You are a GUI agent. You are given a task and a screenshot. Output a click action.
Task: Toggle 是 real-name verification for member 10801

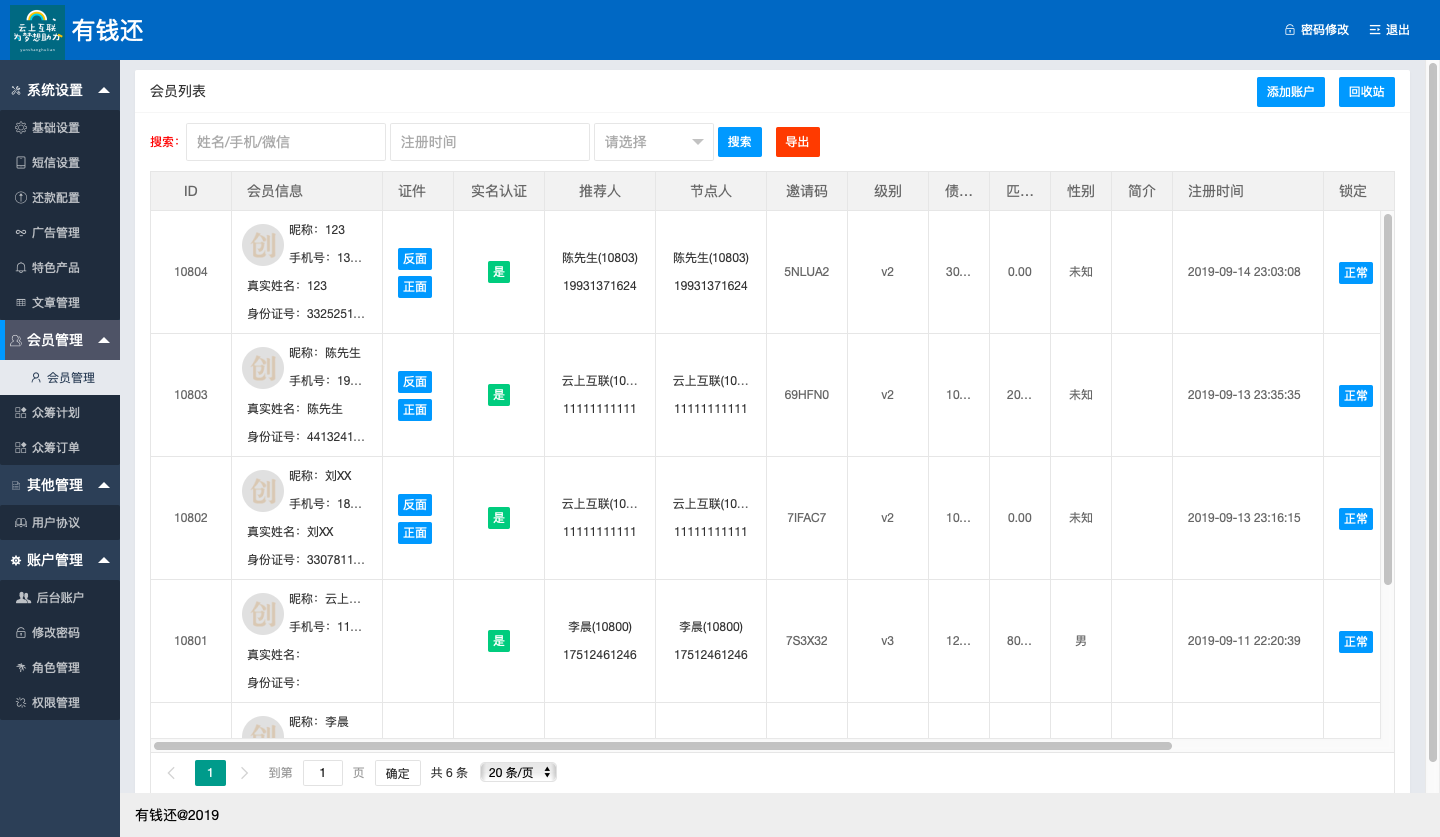coord(498,641)
